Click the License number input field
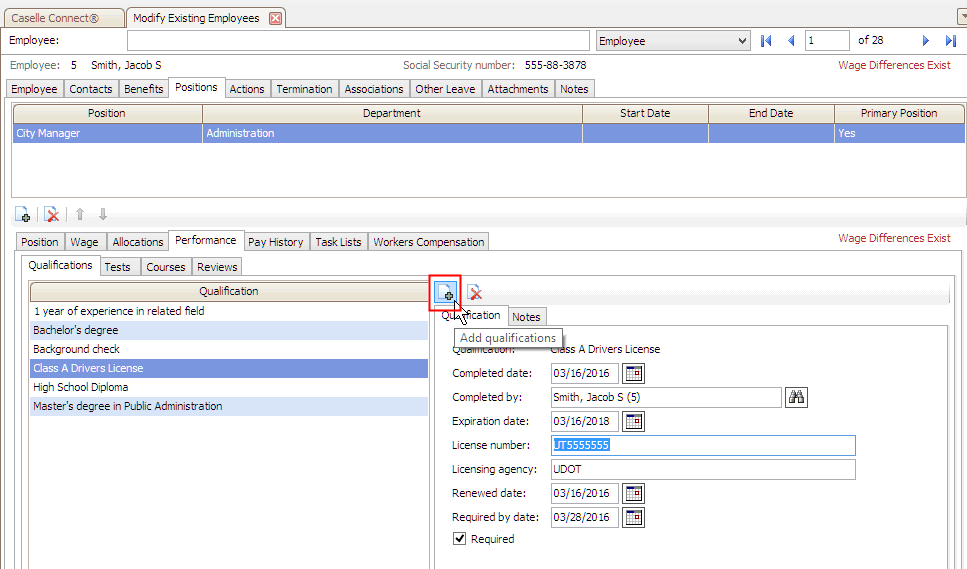The width and height of the screenshot is (967, 569). [703, 445]
